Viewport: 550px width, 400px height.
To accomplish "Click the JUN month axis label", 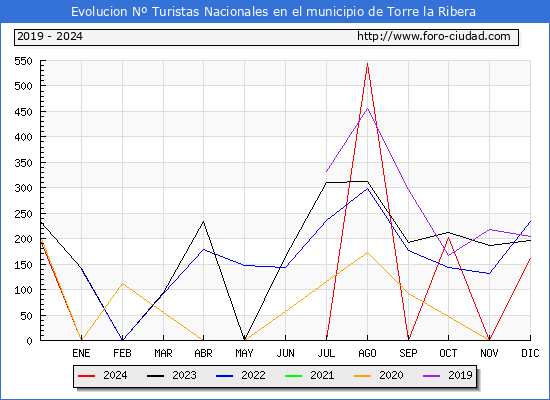I will point(286,353).
